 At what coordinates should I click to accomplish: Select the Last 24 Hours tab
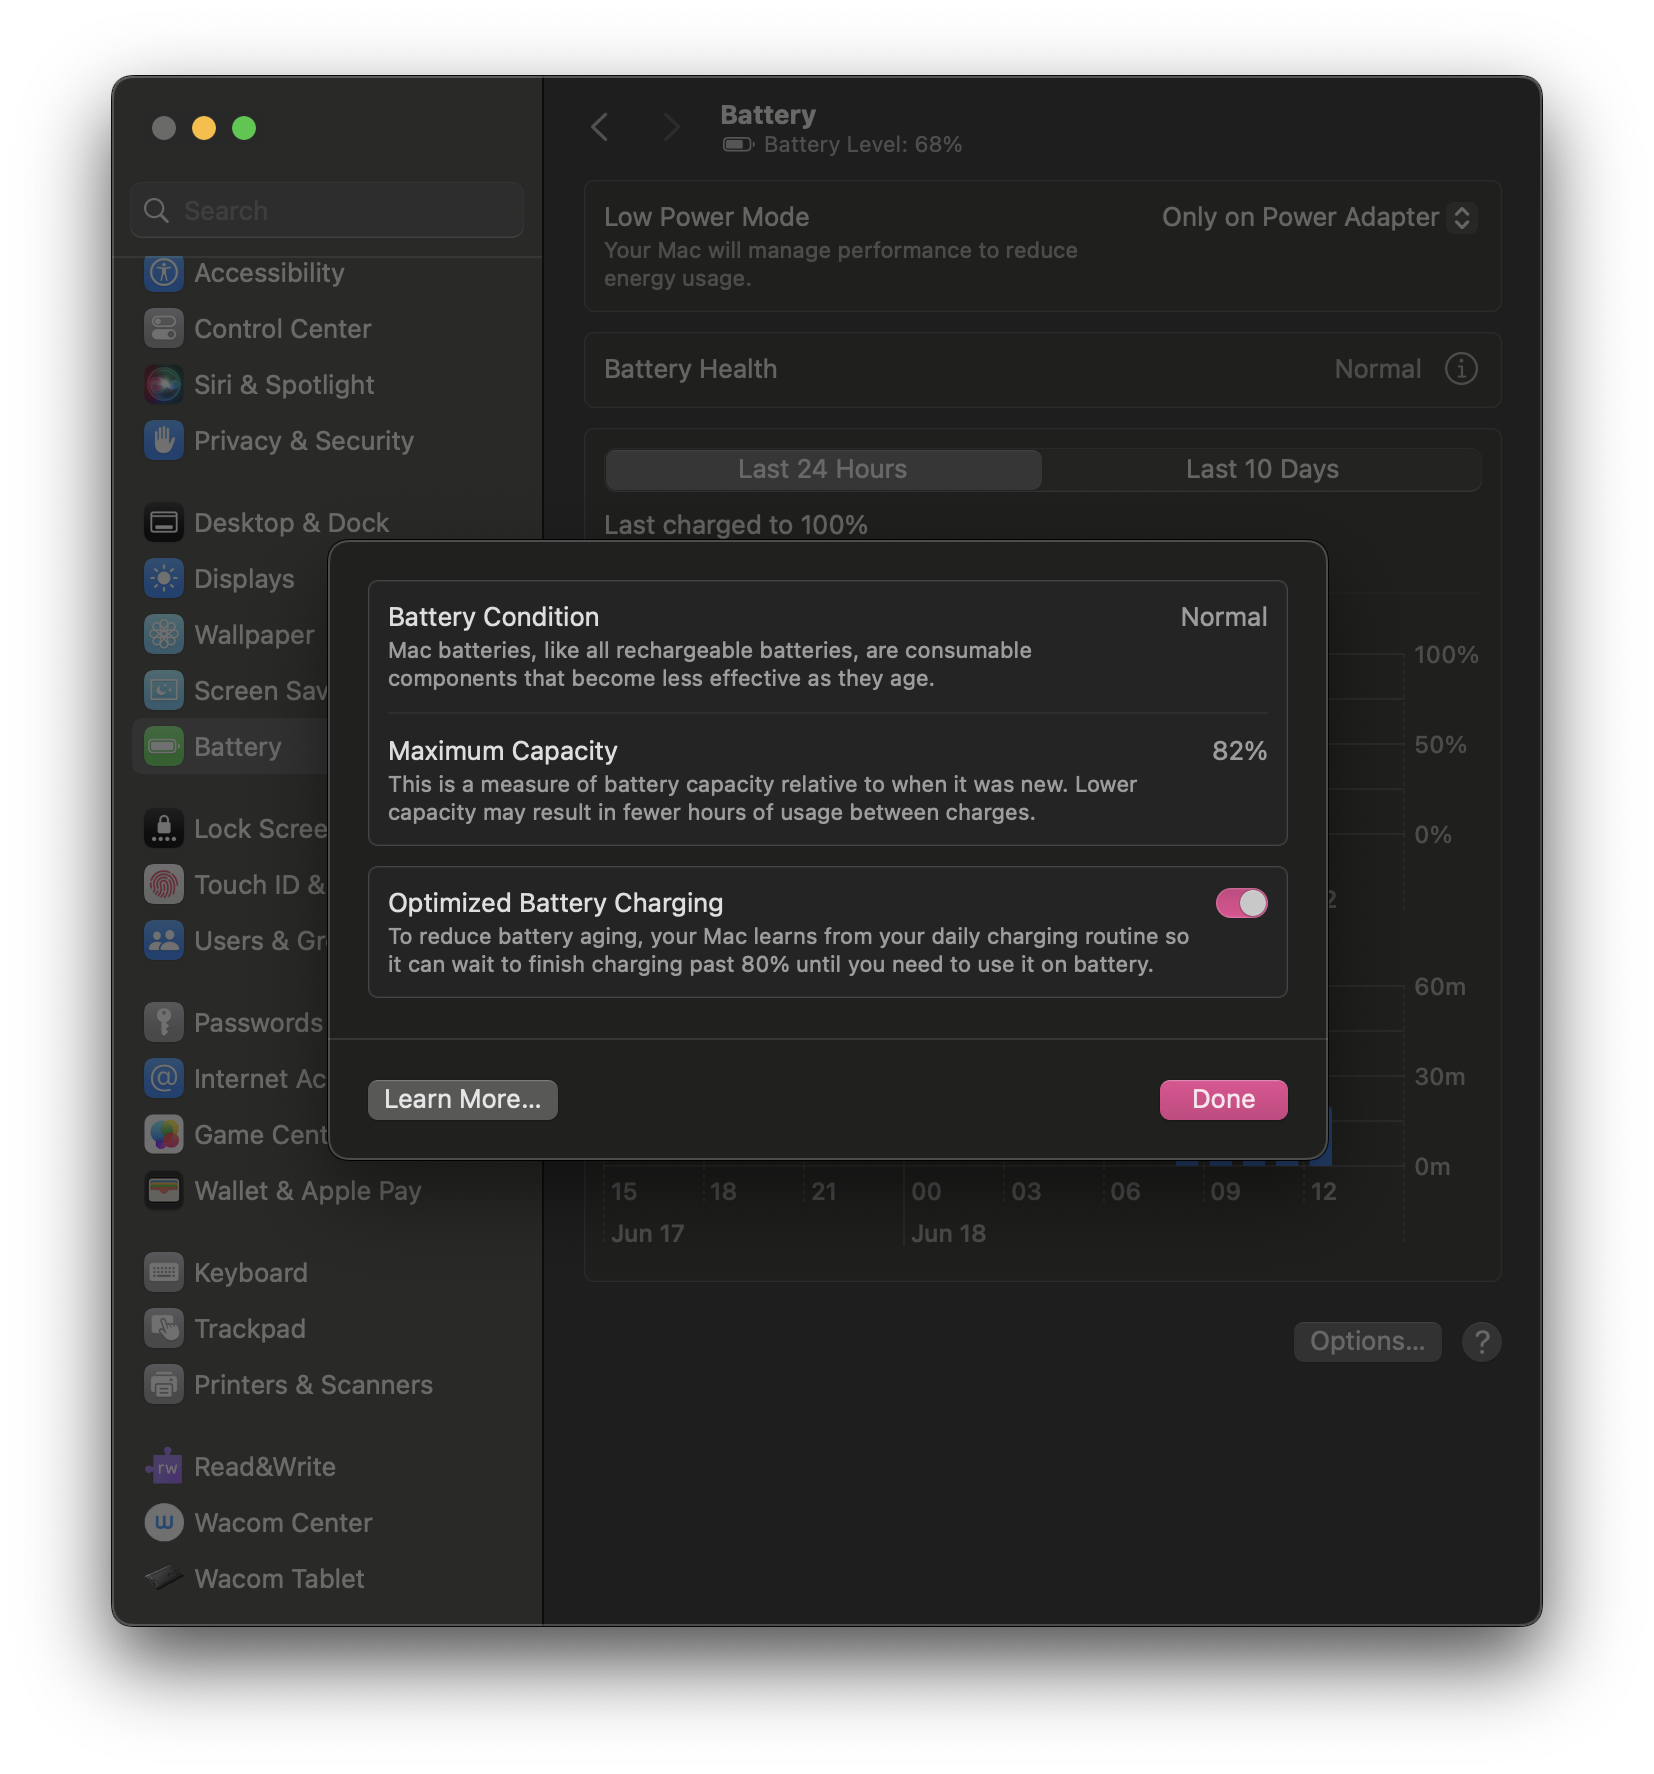[x=822, y=469]
